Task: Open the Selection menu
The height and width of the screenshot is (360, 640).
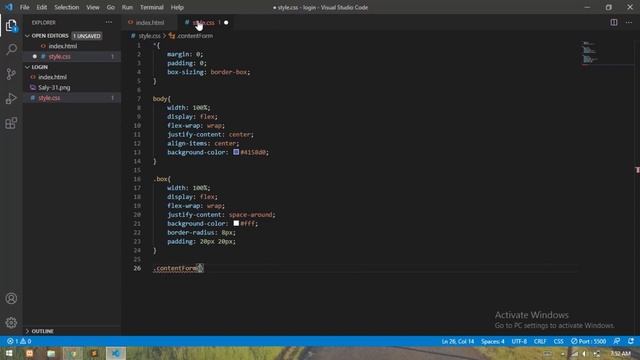Action: point(67,7)
